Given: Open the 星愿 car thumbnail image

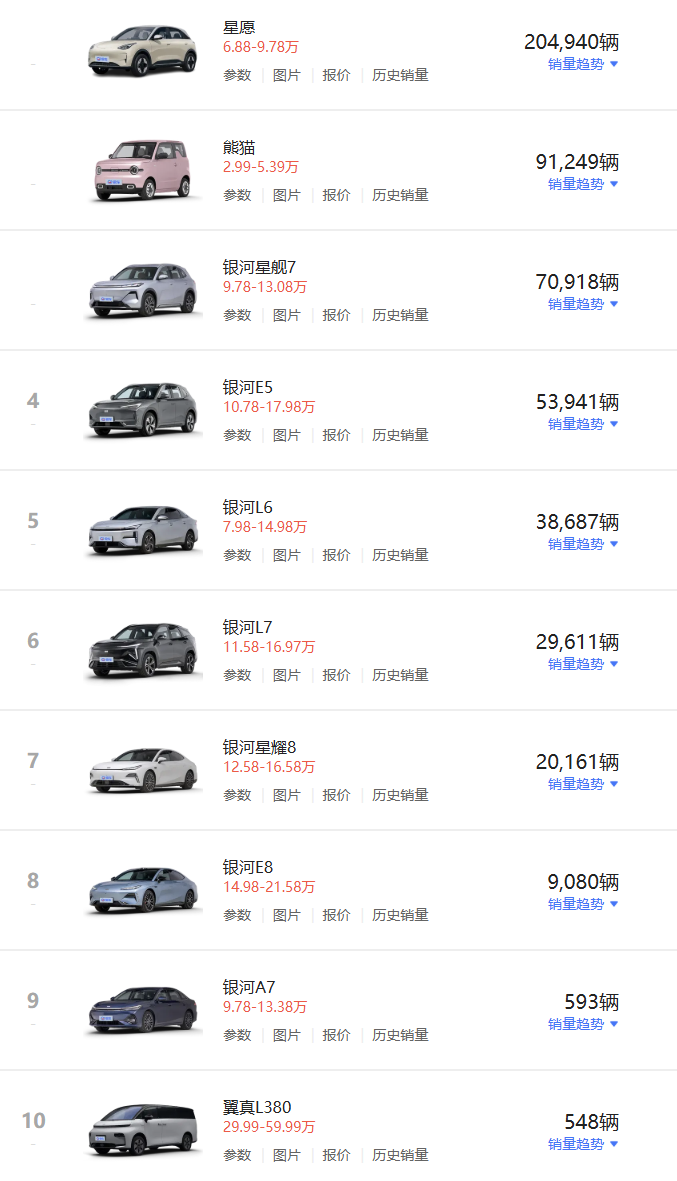Looking at the screenshot, I should pos(143,51).
